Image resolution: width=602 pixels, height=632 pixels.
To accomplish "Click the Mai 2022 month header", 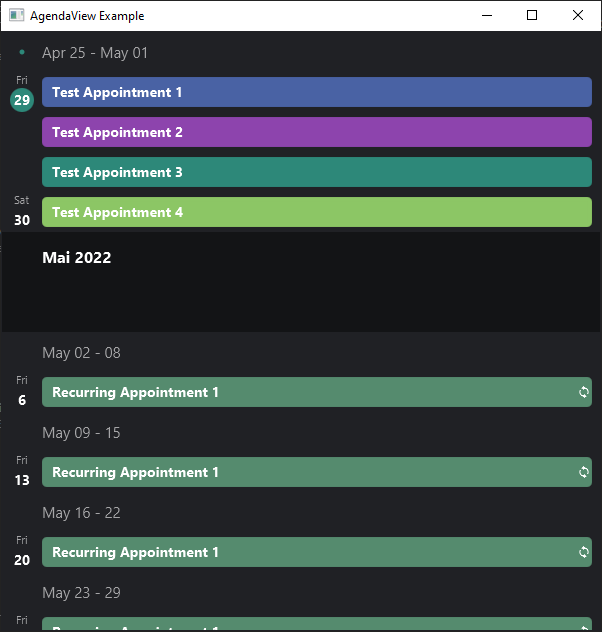I will (77, 258).
